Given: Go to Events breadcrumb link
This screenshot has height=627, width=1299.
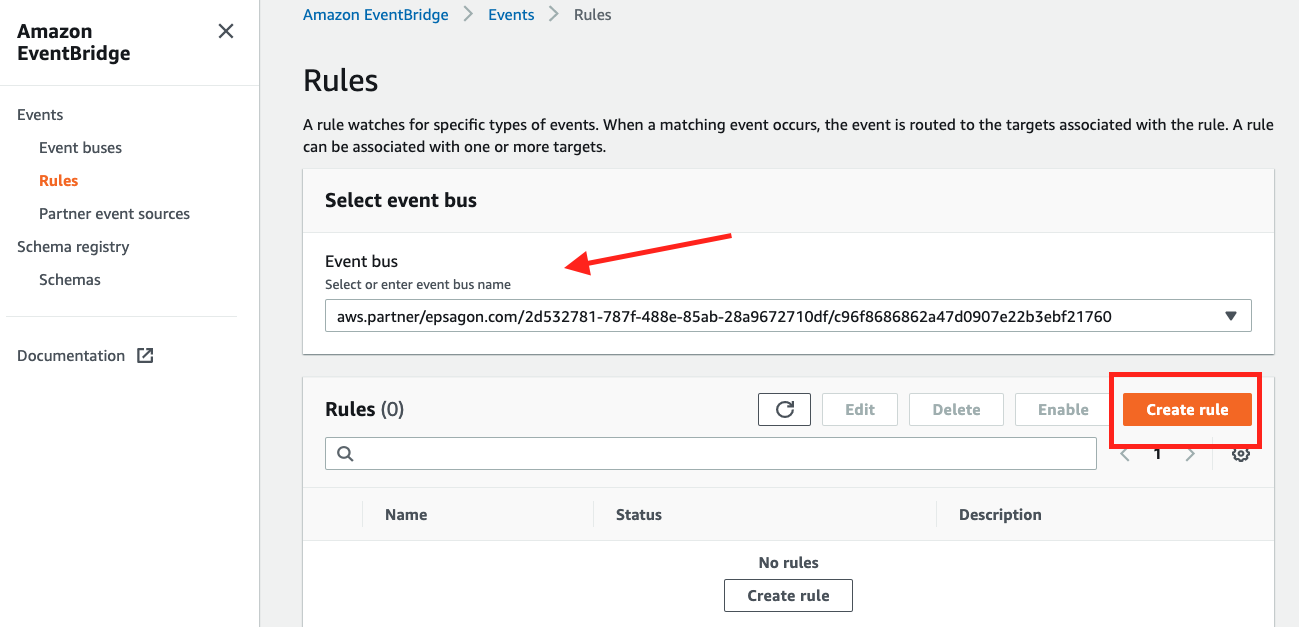Looking at the screenshot, I should coord(511,15).
